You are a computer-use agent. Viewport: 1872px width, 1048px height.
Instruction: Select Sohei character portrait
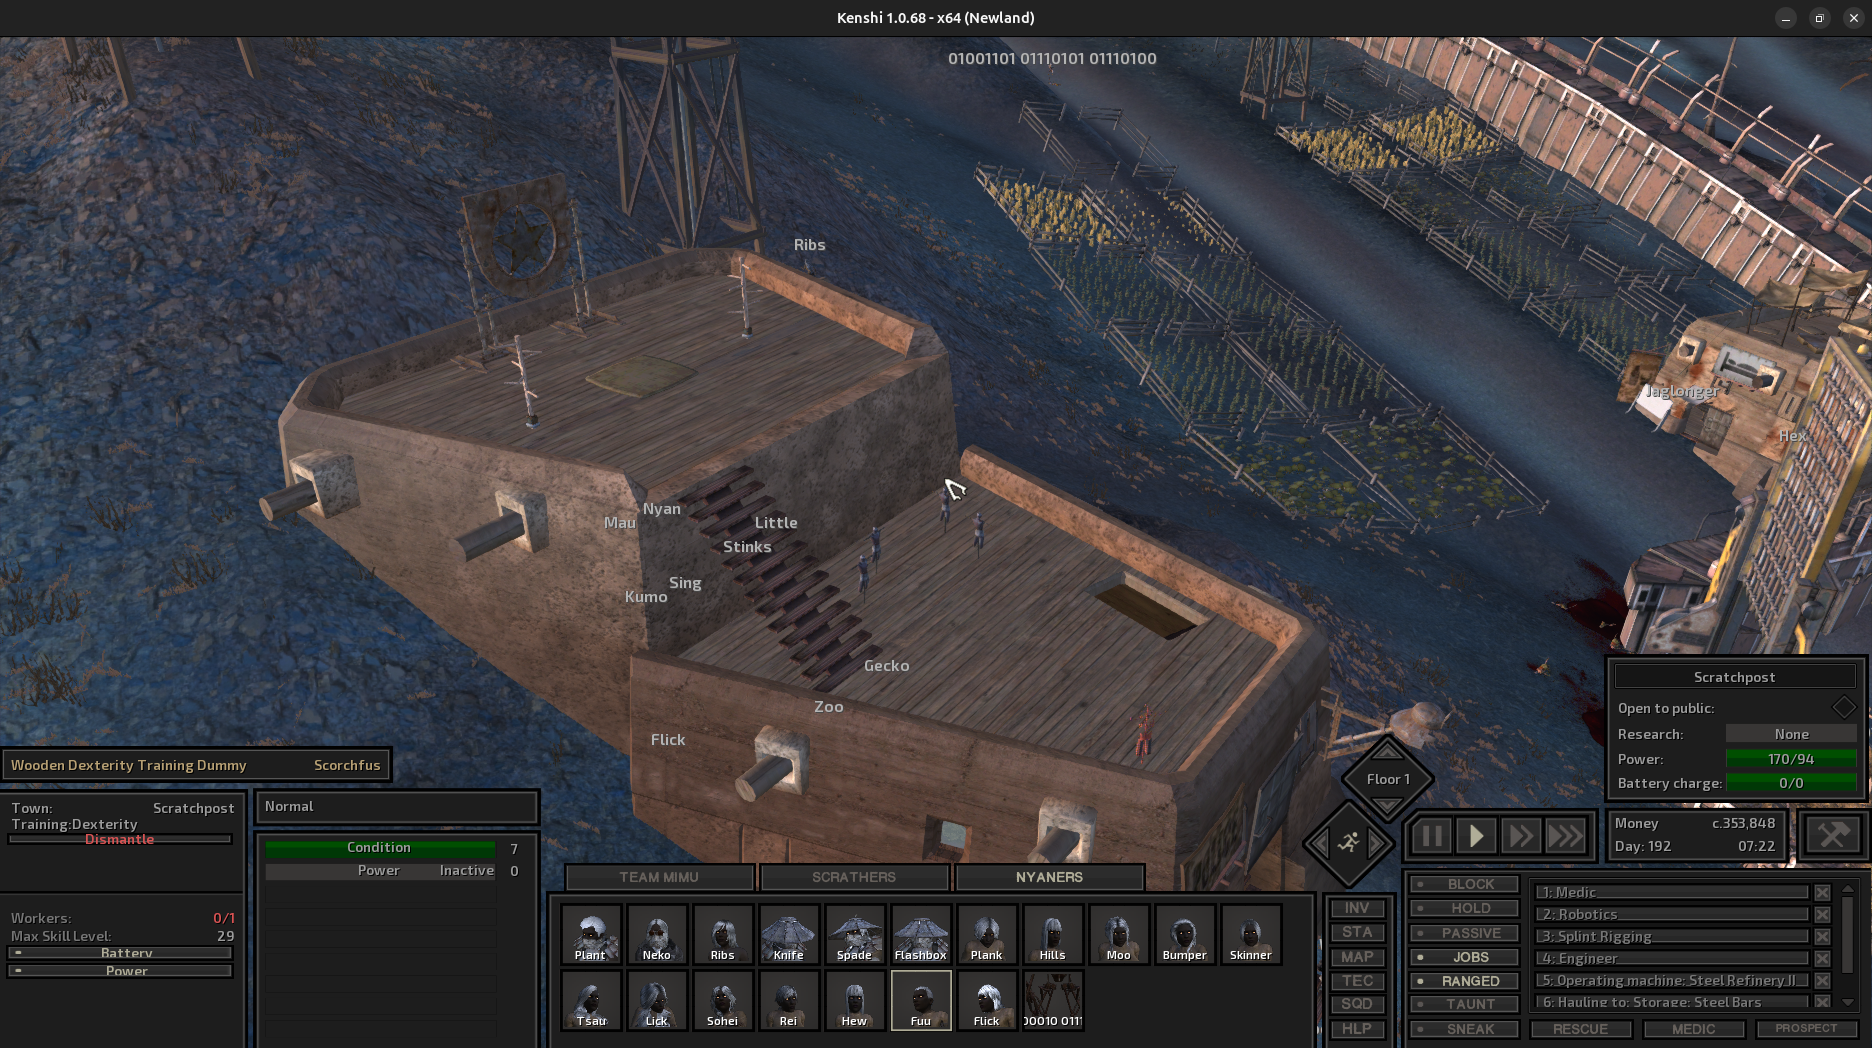click(x=723, y=1000)
